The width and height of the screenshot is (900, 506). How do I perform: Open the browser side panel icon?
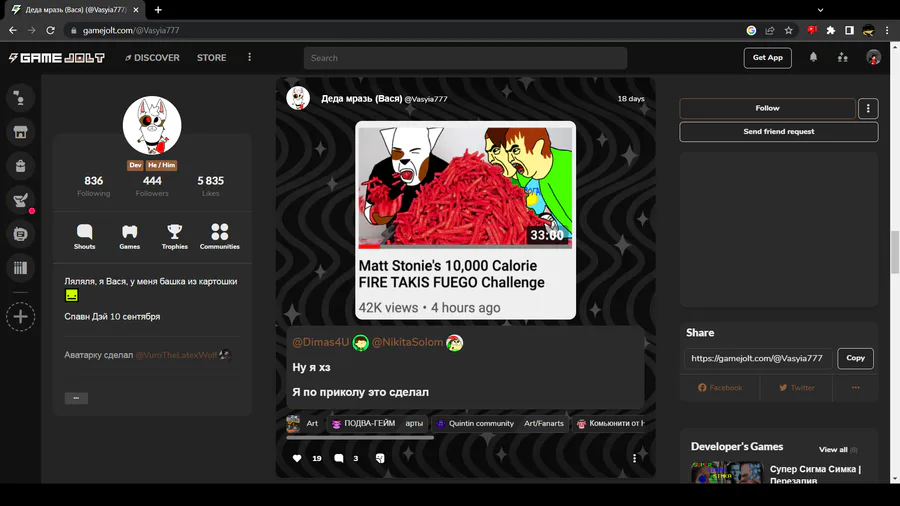pos(849,30)
